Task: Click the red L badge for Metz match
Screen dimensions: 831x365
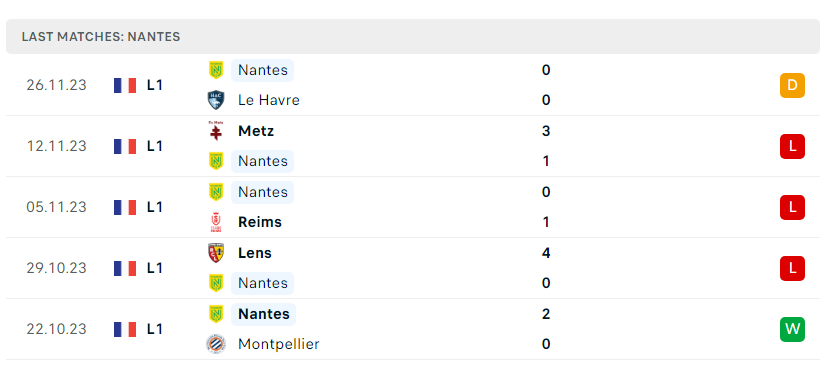Action: tap(792, 146)
